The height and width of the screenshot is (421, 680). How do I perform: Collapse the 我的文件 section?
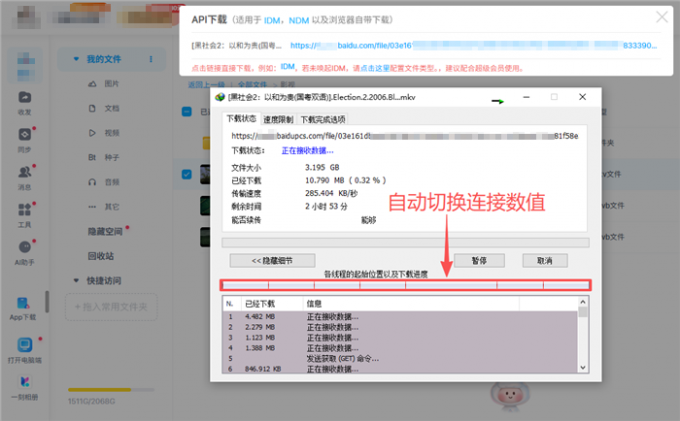tap(76, 59)
